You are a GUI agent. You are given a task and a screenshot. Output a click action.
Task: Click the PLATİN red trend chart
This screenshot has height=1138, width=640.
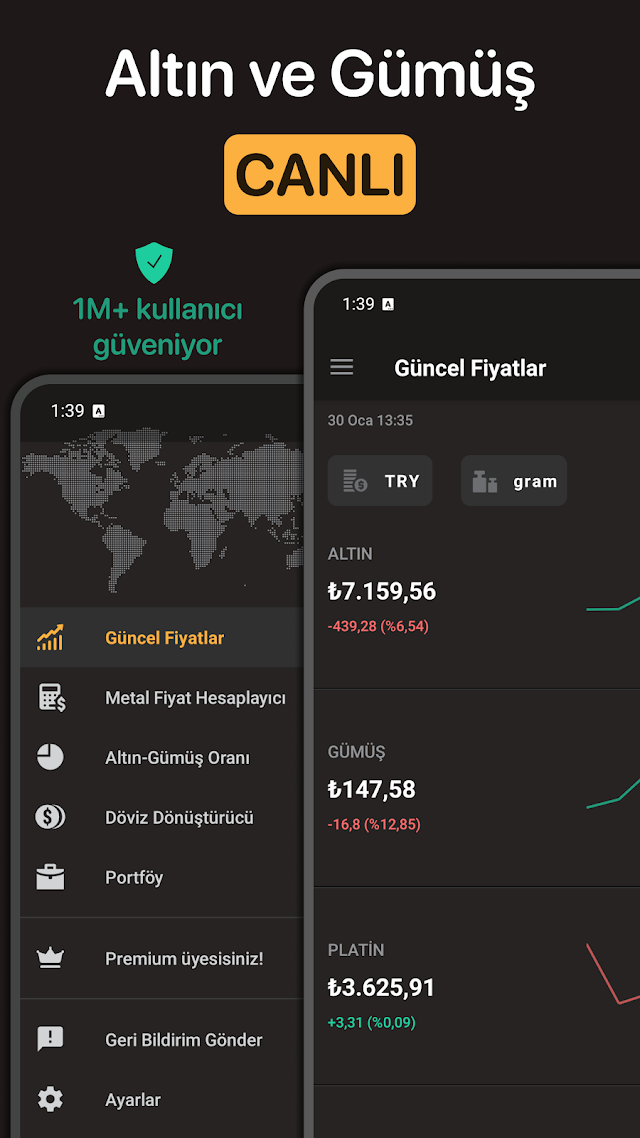click(x=613, y=974)
